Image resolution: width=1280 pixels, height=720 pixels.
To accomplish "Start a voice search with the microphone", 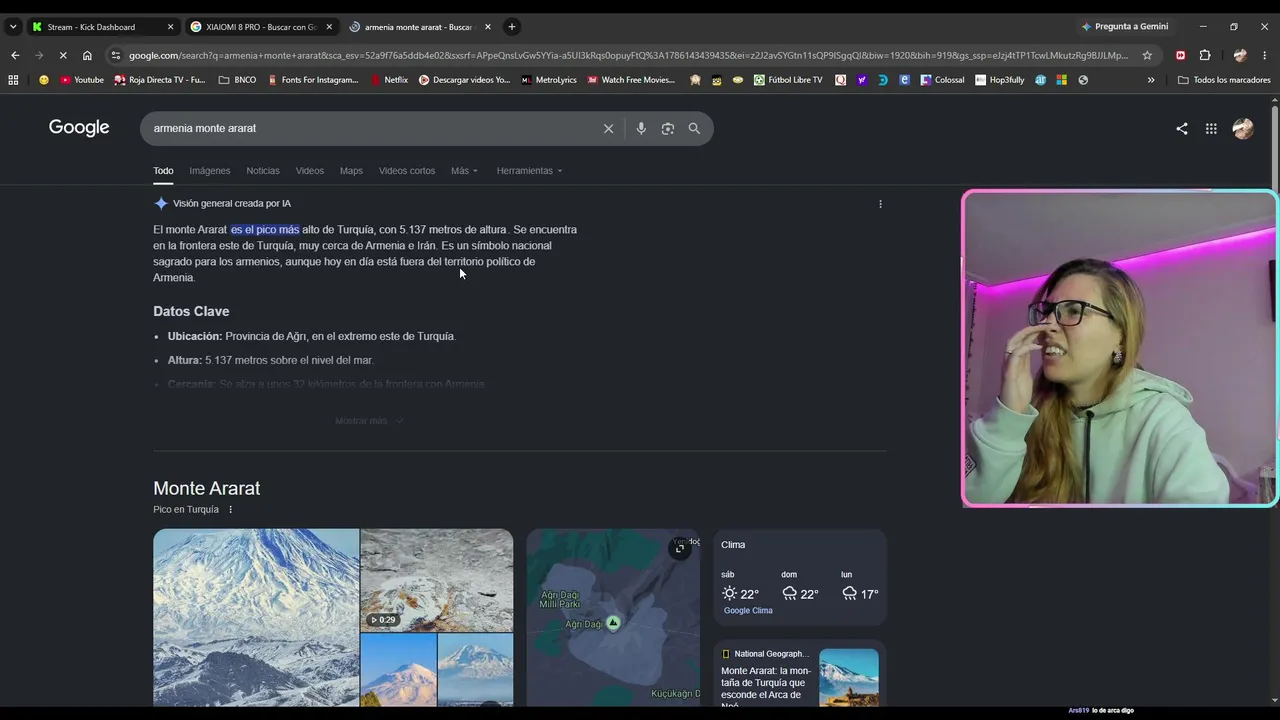I will pyautogui.click(x=641, y=128).
